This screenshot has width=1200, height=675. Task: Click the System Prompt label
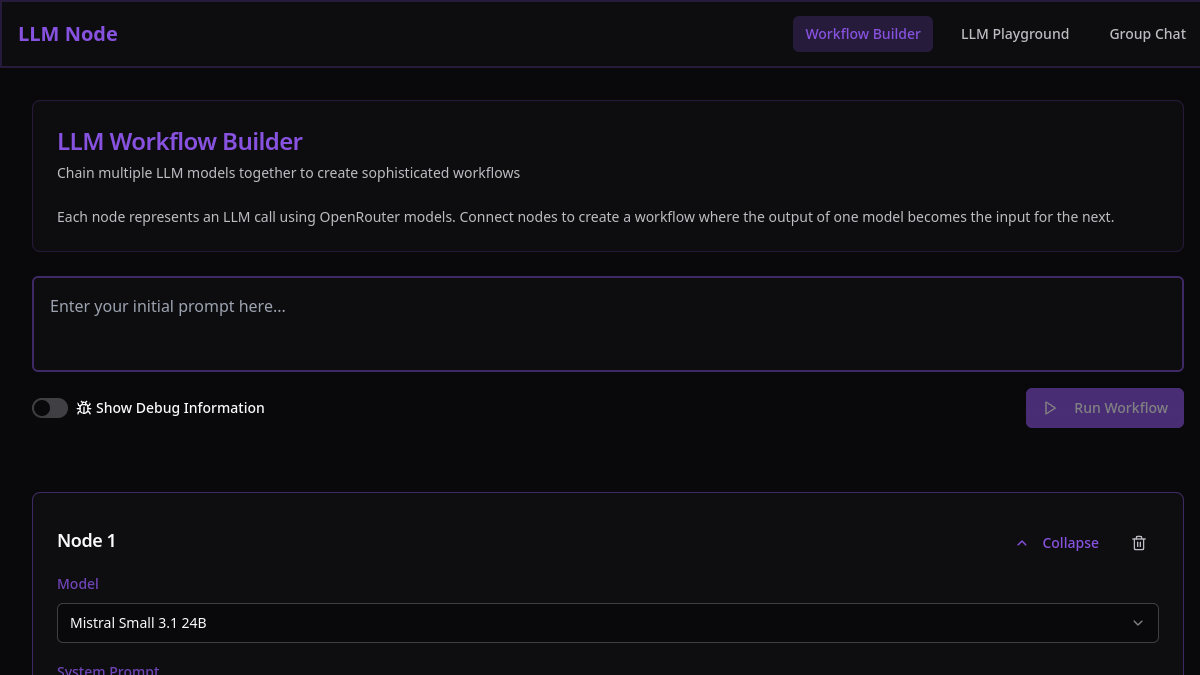point(108,670)
